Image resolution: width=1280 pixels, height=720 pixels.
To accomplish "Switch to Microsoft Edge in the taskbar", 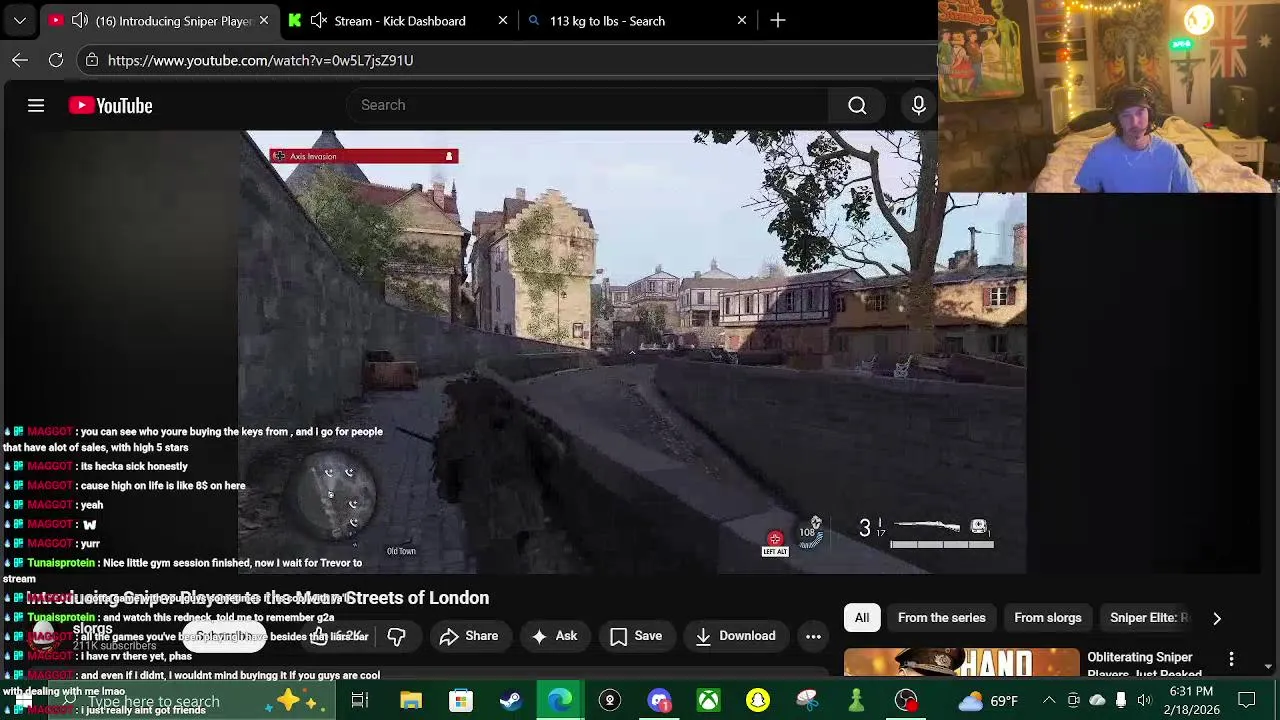I will tap(560, 701).
